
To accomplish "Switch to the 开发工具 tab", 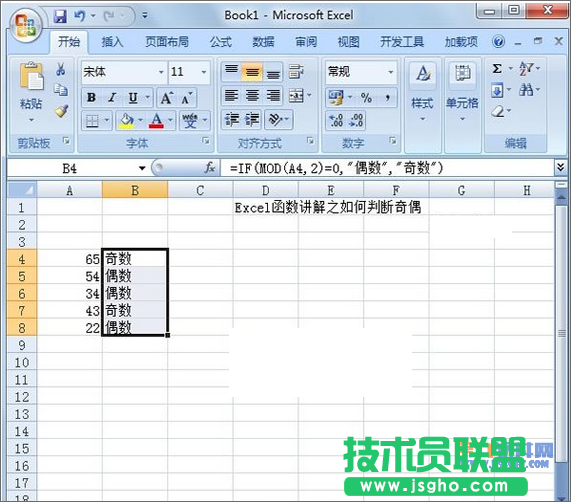I will 402,42.
